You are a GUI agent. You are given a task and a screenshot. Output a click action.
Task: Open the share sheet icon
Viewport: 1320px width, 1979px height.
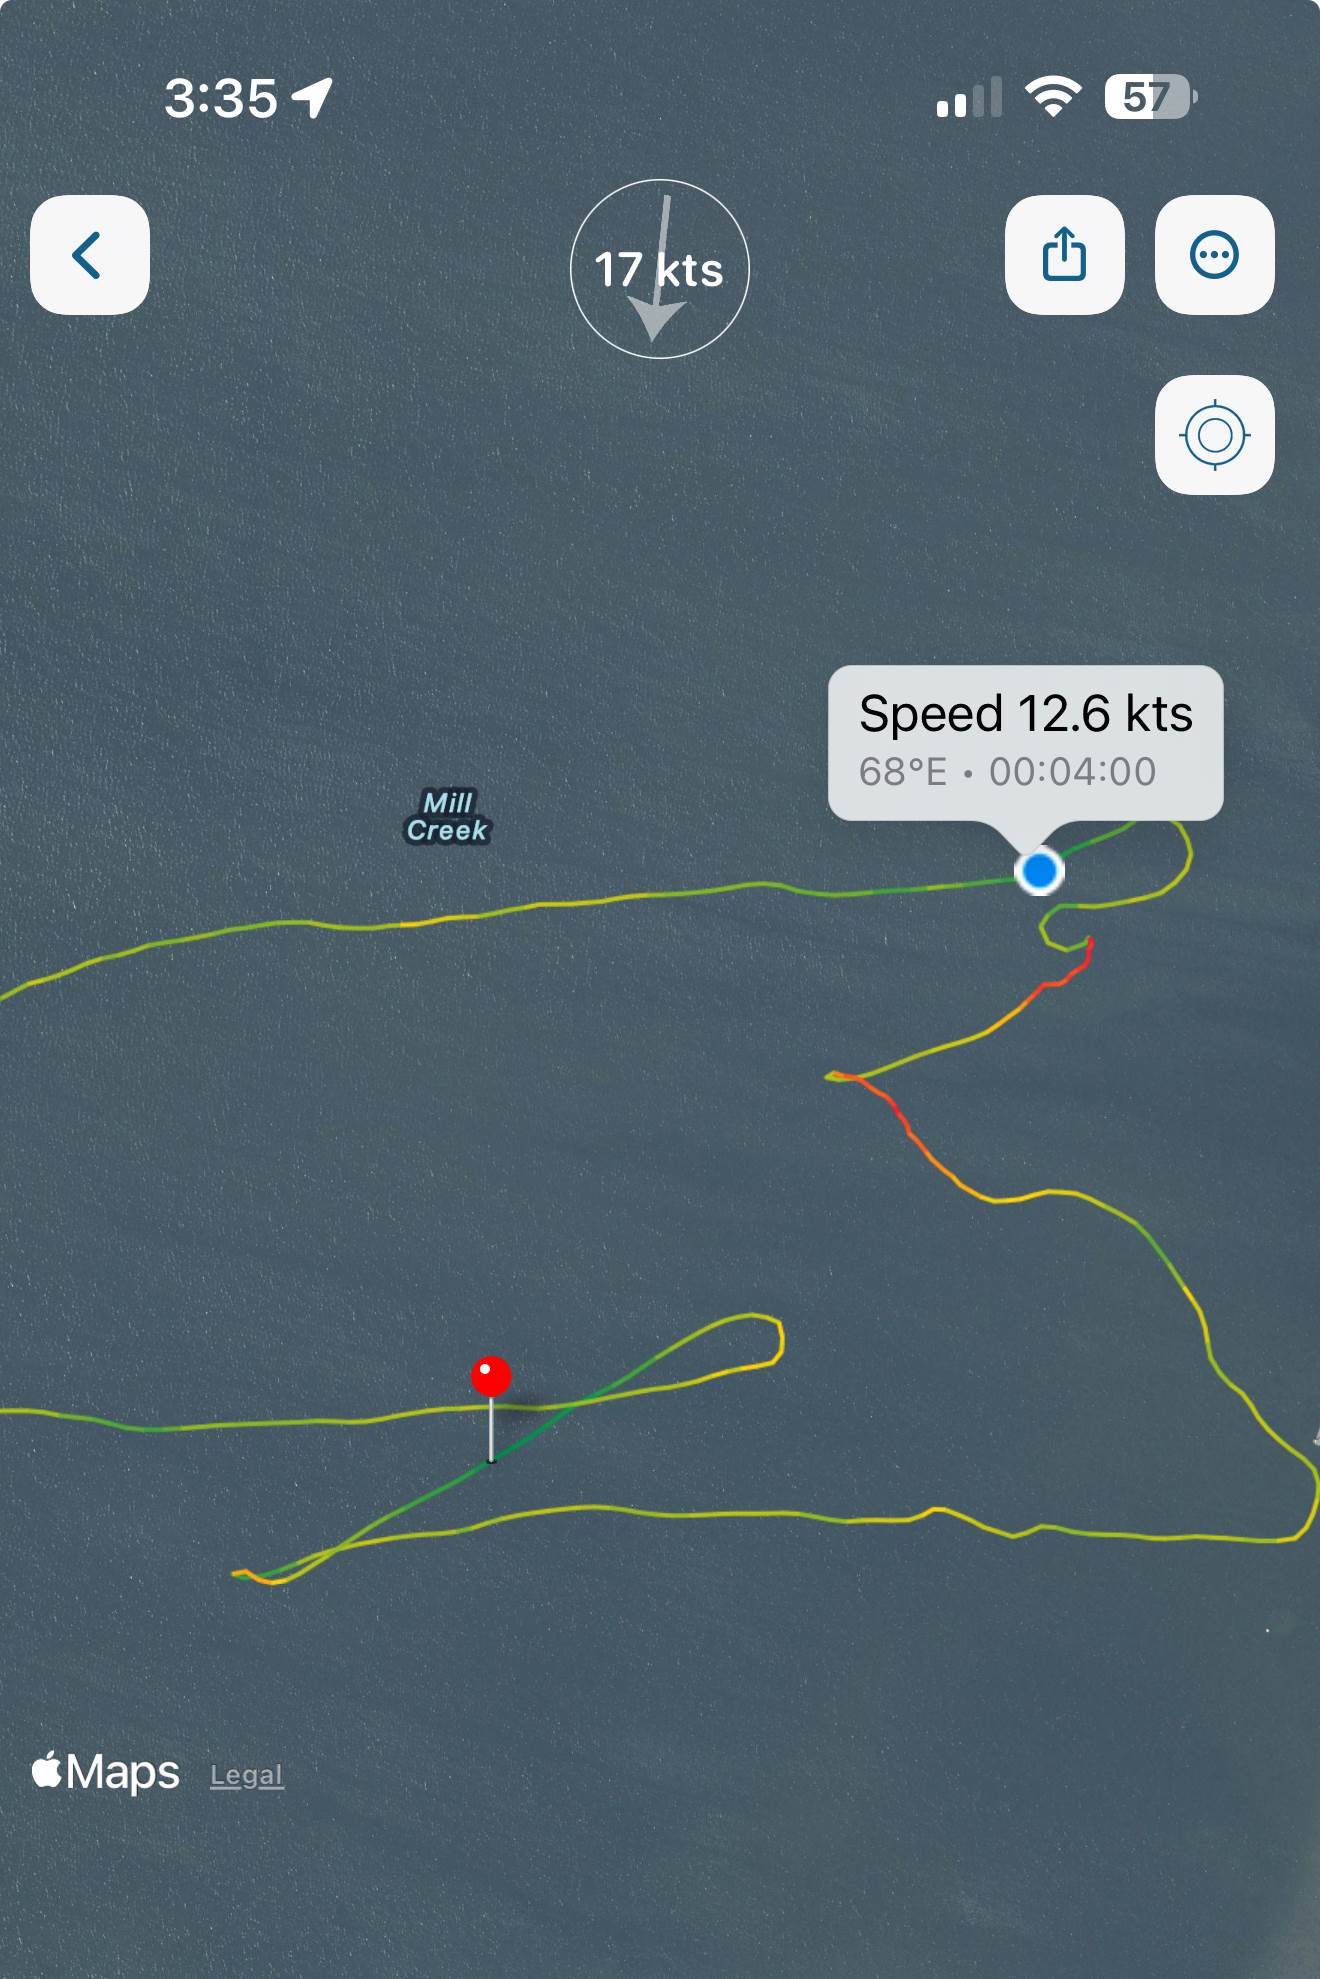click(1064, 255)
